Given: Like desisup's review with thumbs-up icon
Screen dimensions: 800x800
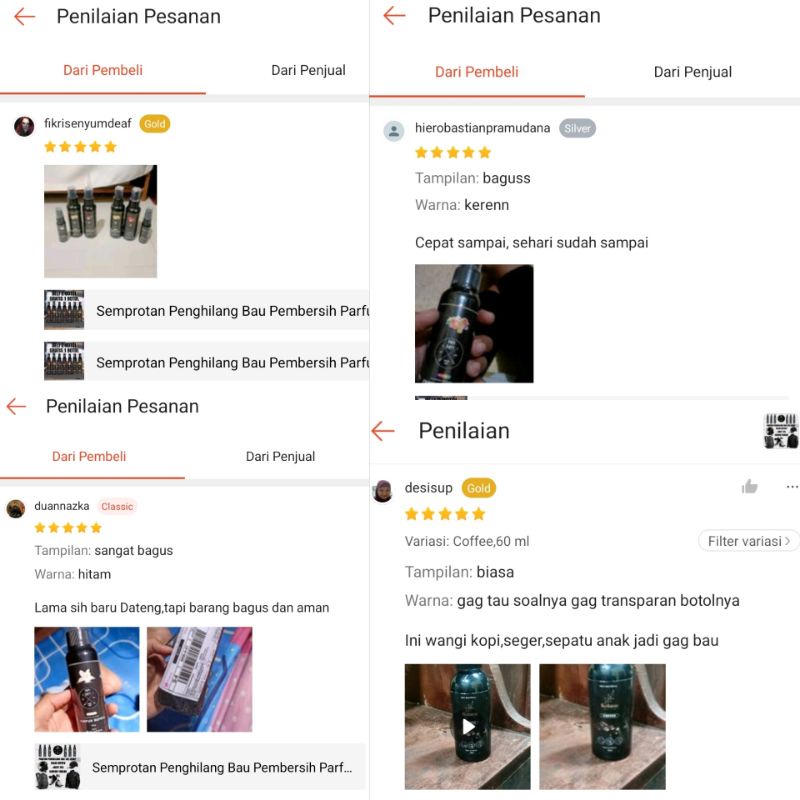Looking at the screenshot, I should point(749,487).
